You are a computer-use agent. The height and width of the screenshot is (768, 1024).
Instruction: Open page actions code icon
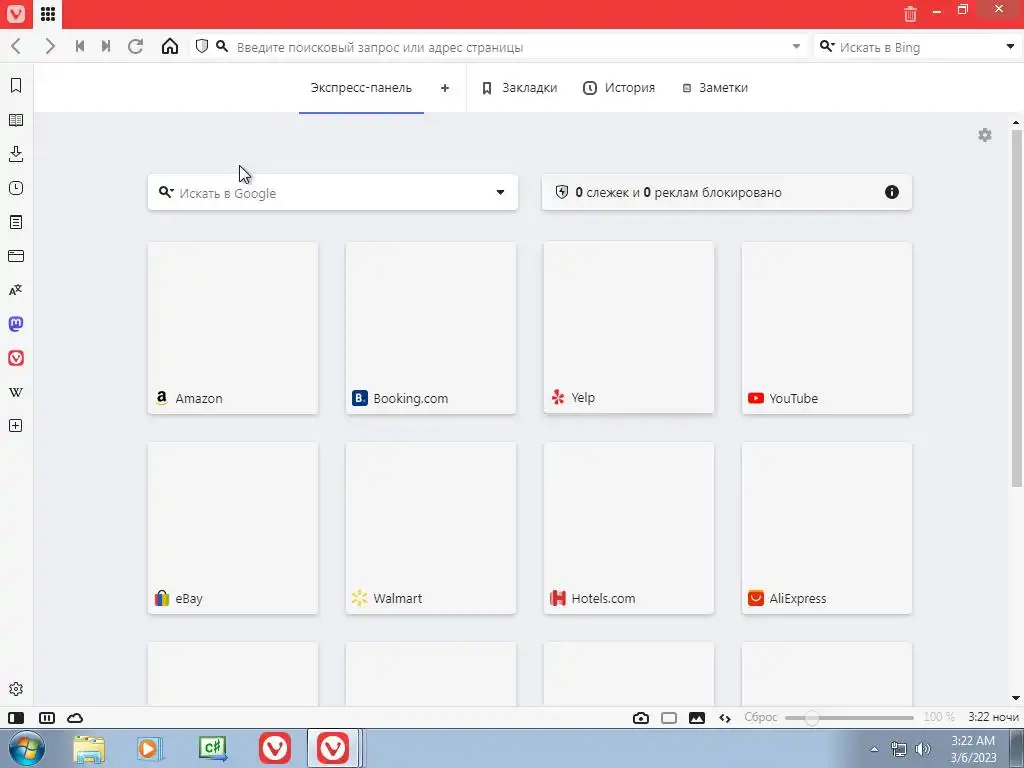point(725,718)
